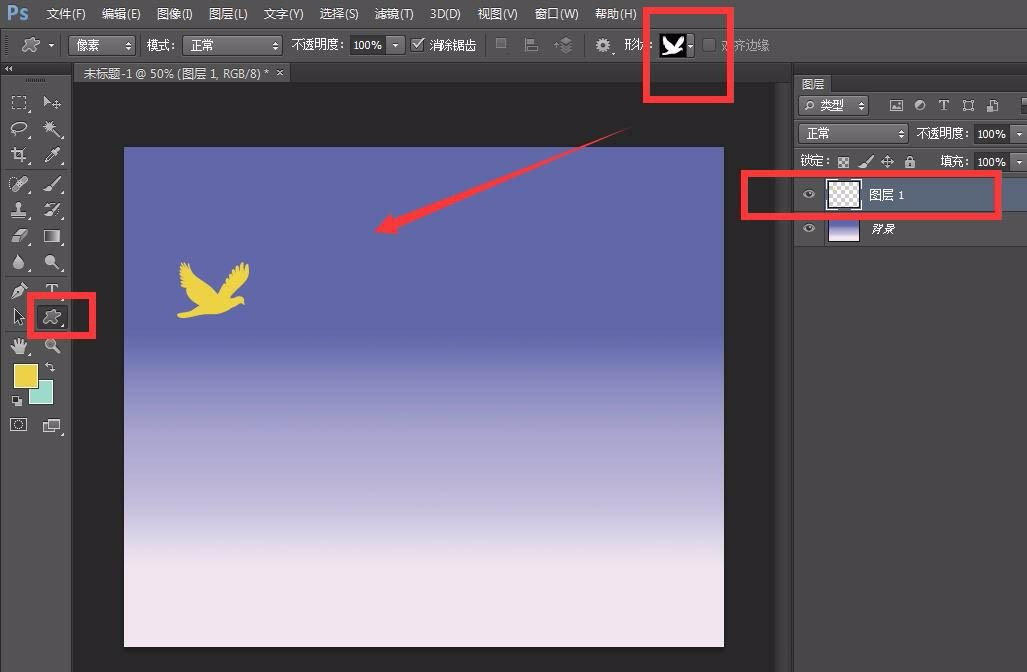Filter layers by smart object type

click(x=993, y=105)
